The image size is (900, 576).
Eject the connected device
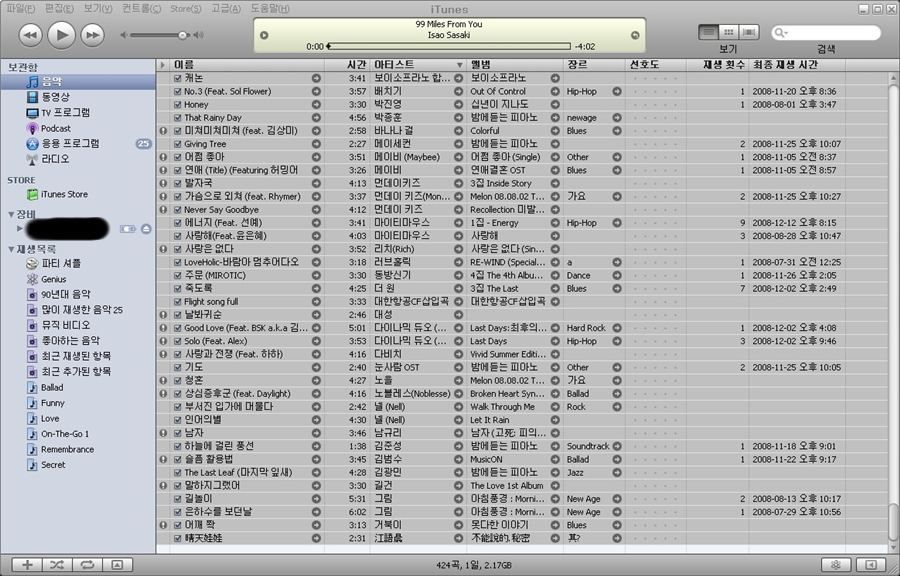click(x=146, y=228)
